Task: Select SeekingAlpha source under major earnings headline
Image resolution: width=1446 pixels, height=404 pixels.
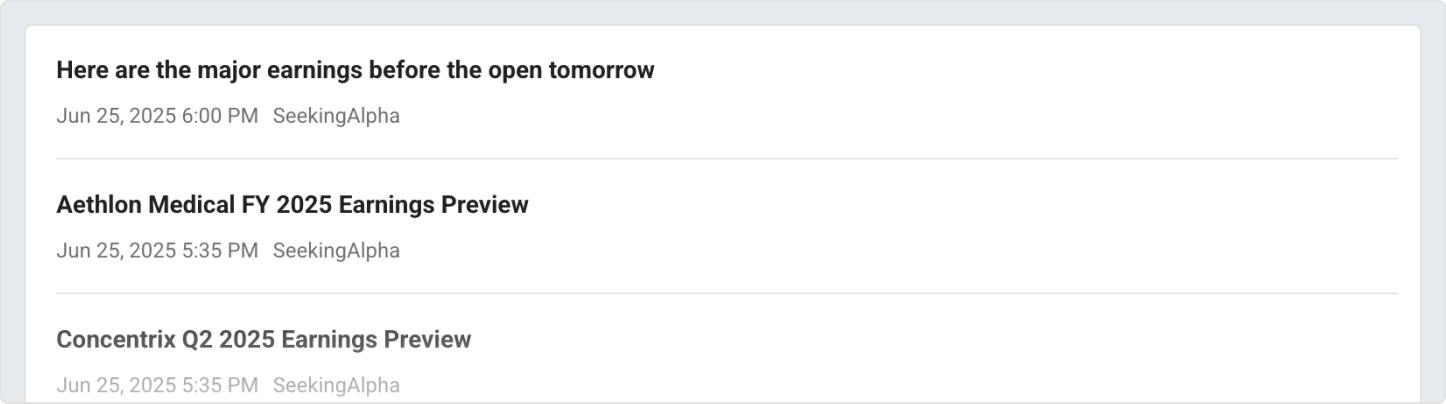Action: (336, 116)
